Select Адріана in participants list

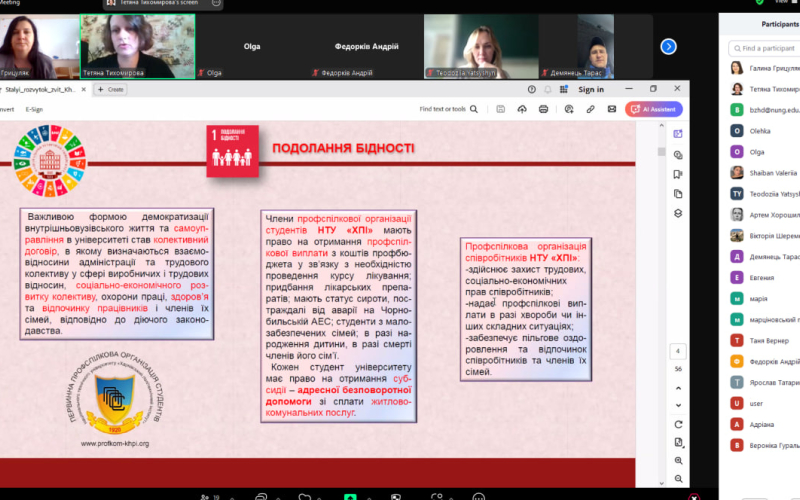click(764, 424)
